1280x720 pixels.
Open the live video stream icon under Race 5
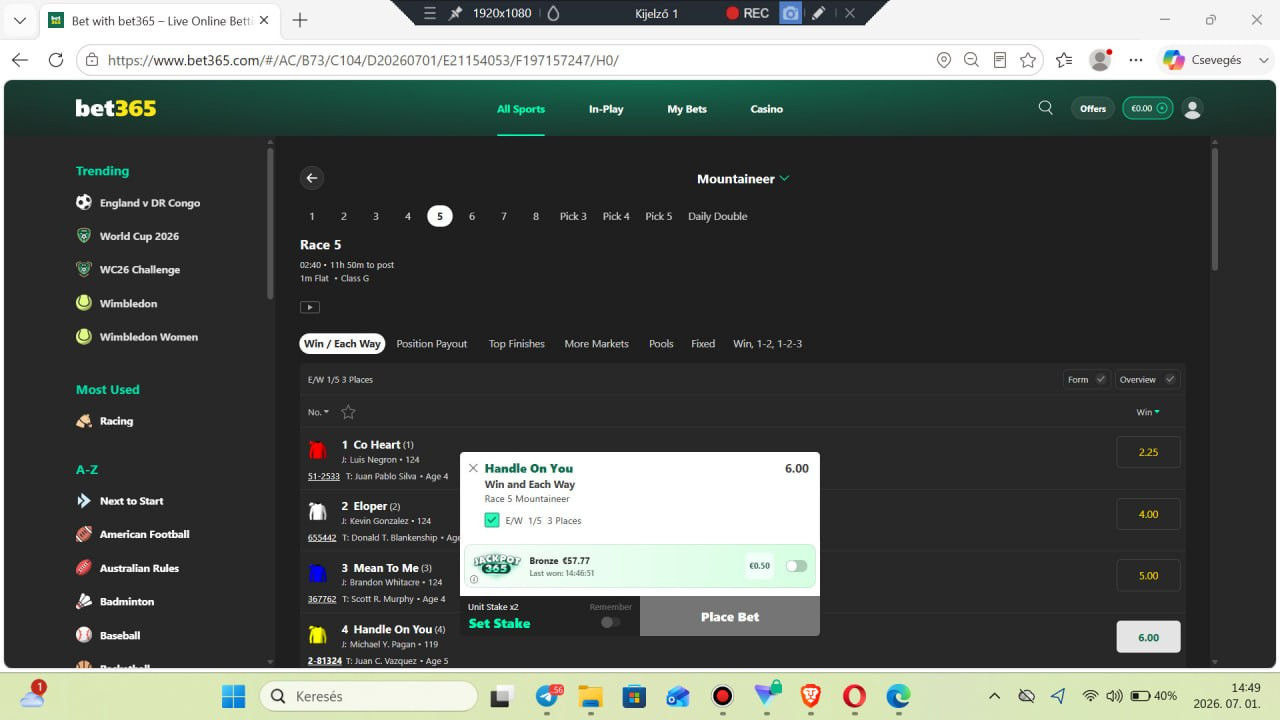coord(310,307)
